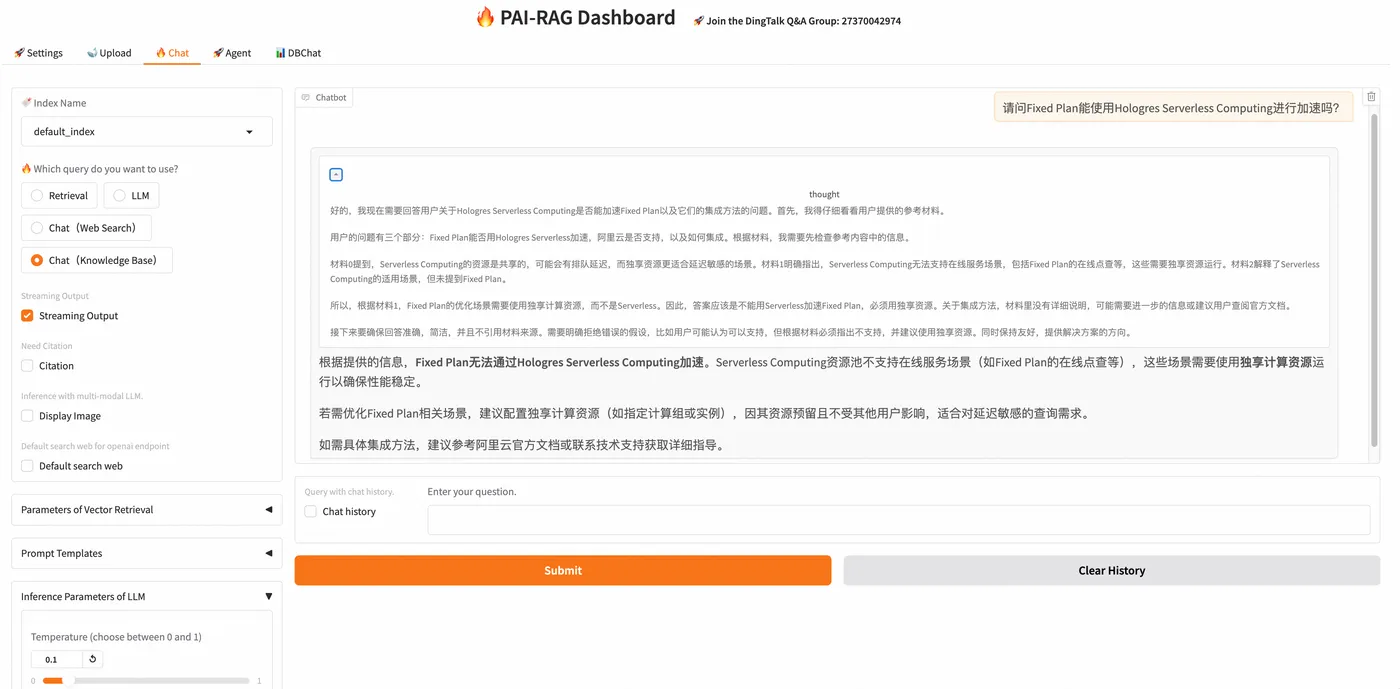This screenshot has height=689, width=1400.
Task: Click 'Which query do you want to use?' label
Action: (100, 169)
